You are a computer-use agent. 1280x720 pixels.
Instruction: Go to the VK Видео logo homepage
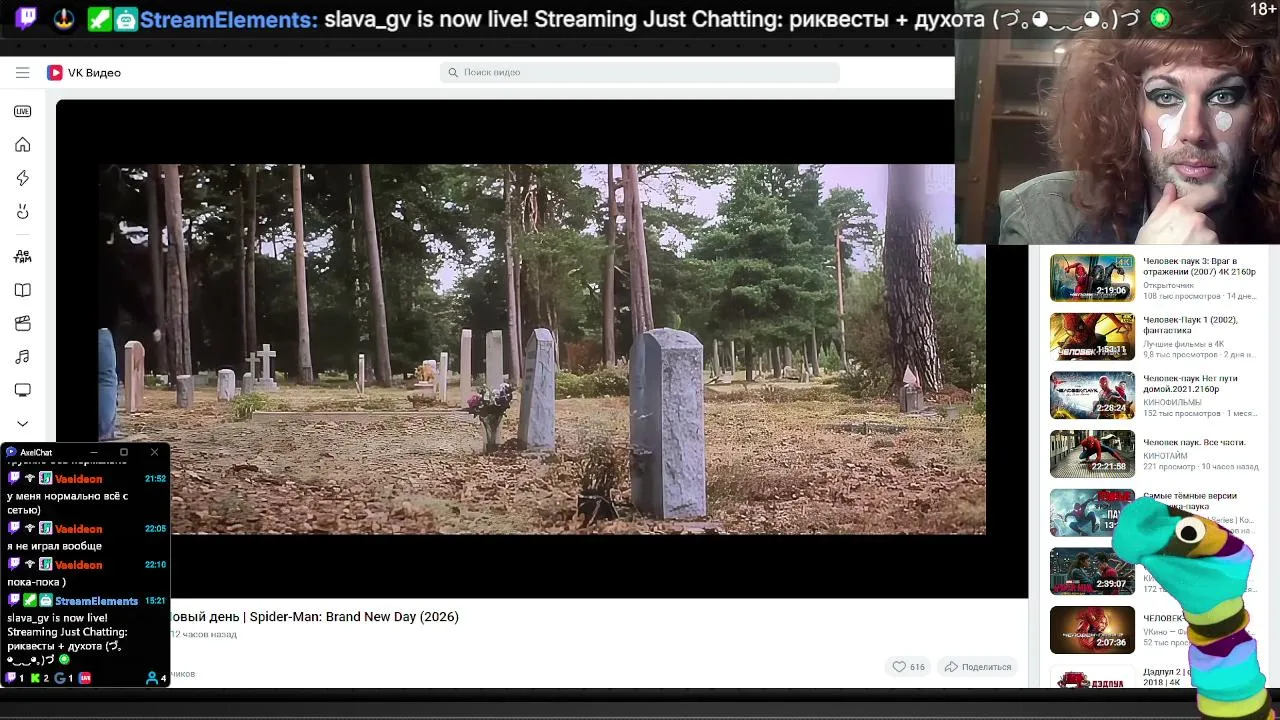[x=84, y=72]
